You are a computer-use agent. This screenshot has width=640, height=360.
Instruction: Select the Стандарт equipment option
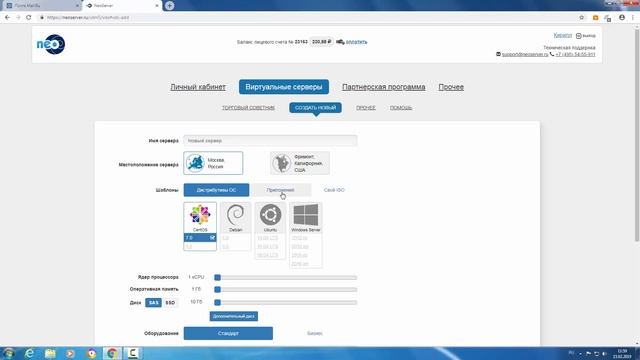point(228,333)
